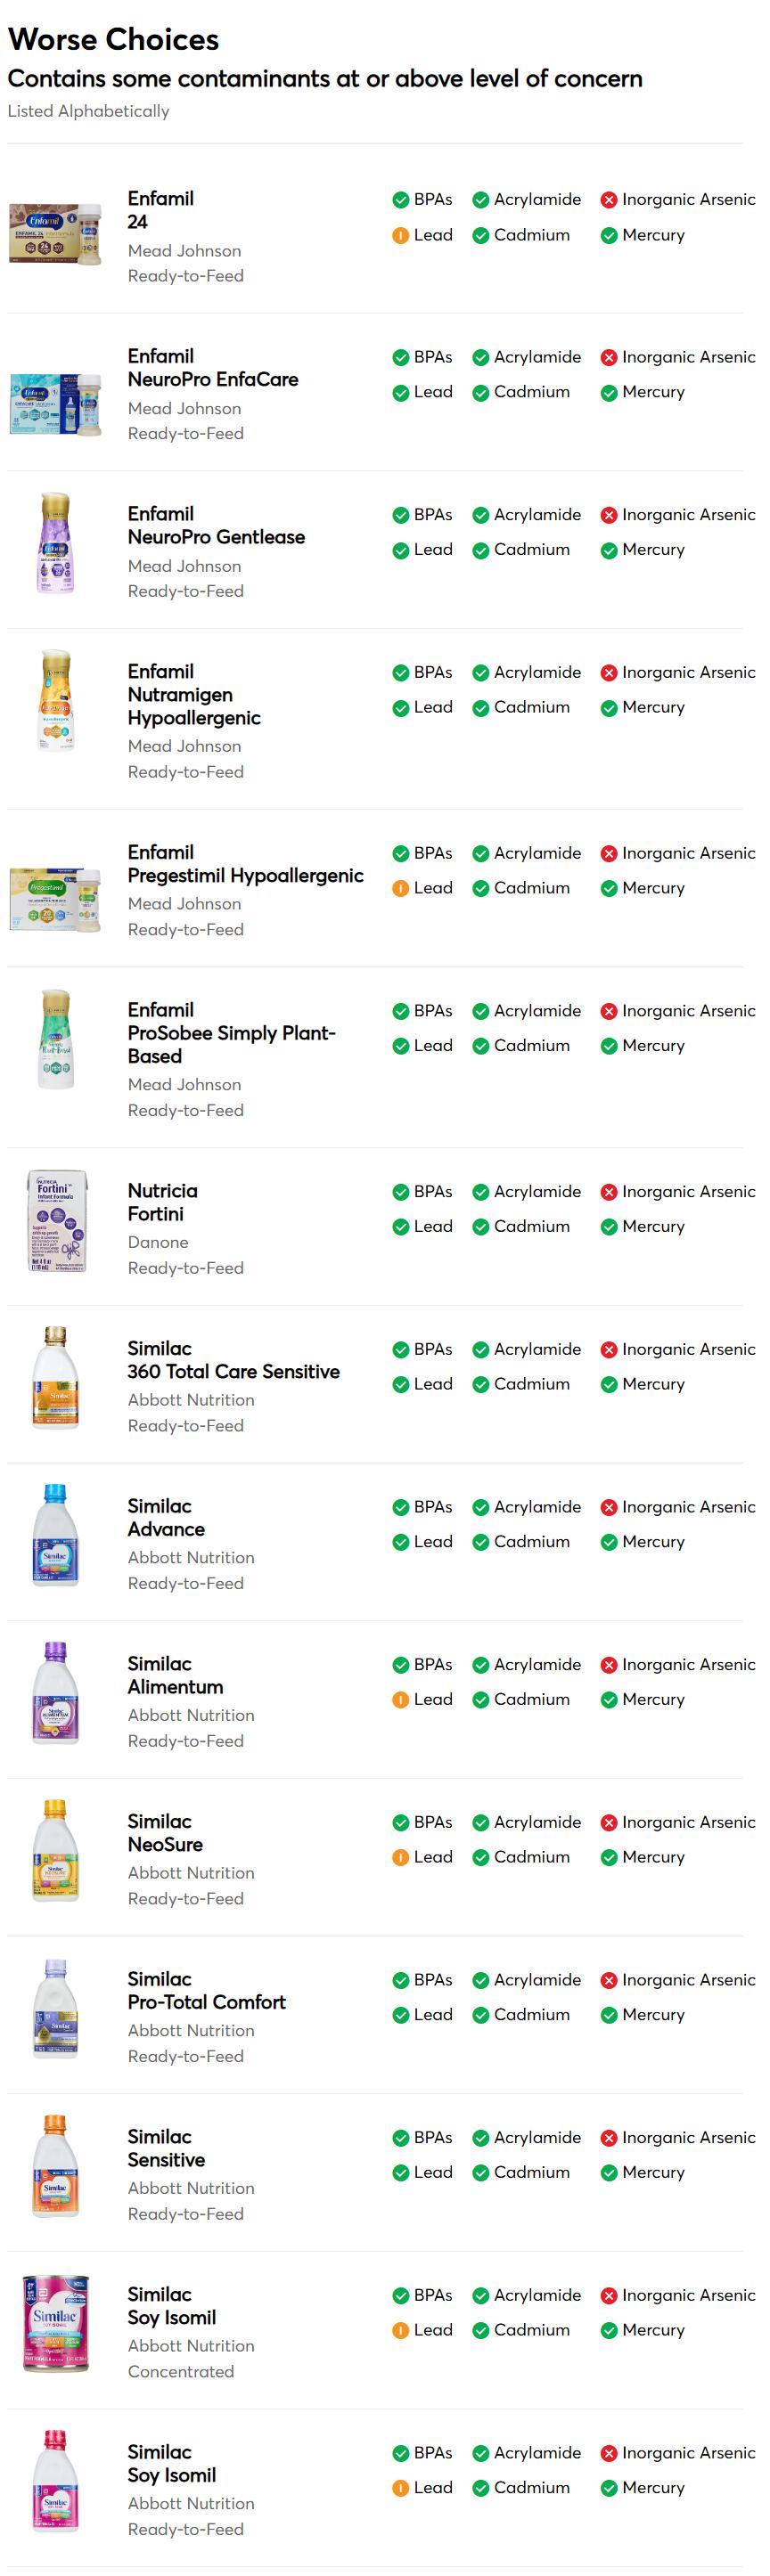Viewport: 770px width, 2576px height.
Task: Click the green Lead check for Enfamil NeuroPro Gentlease
Action: [400, 550]
